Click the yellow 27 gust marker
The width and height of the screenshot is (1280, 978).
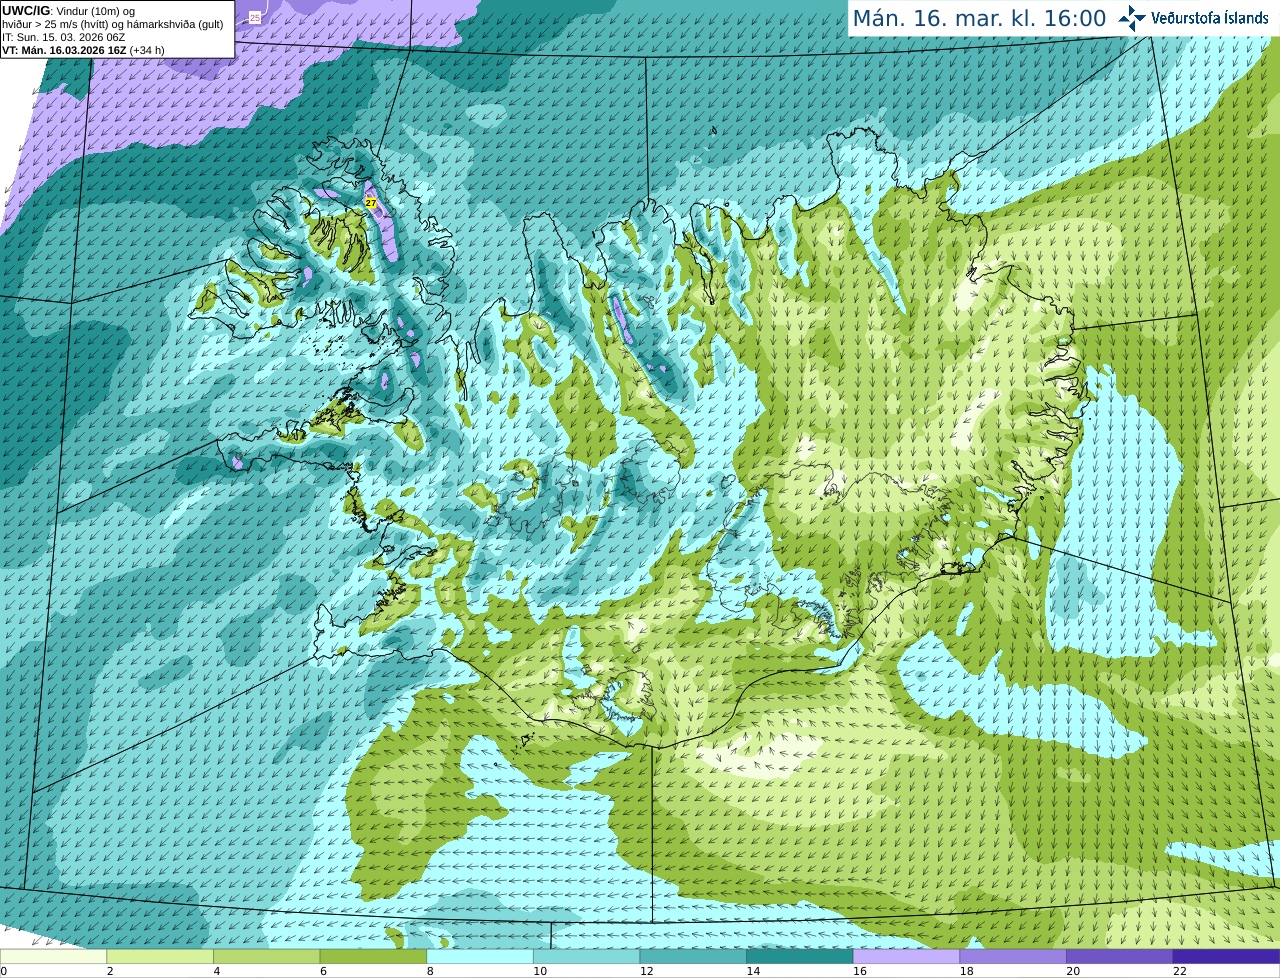point(371,202)
